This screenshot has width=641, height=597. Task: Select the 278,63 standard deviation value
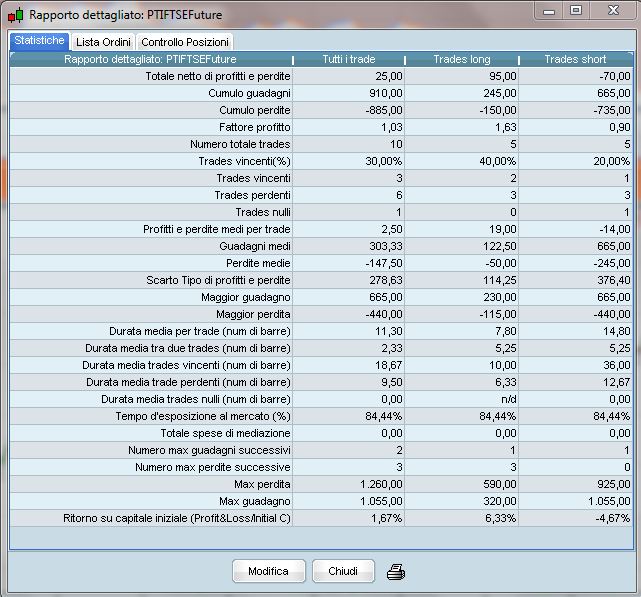click(x=385, y=280)
